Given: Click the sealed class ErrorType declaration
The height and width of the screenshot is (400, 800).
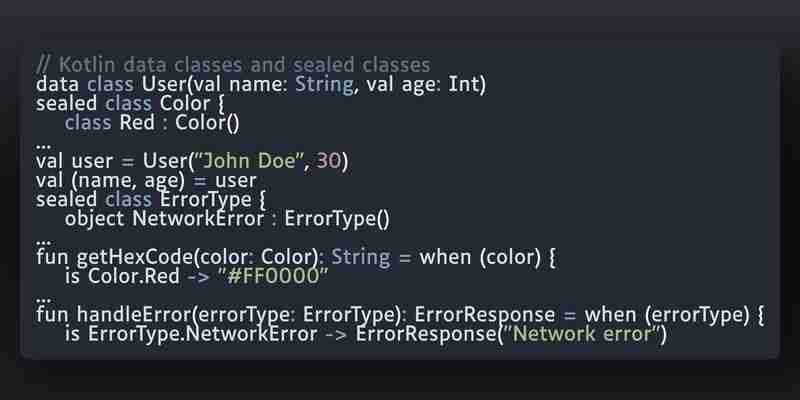Looking at the screenshot, I should point(151,199).
